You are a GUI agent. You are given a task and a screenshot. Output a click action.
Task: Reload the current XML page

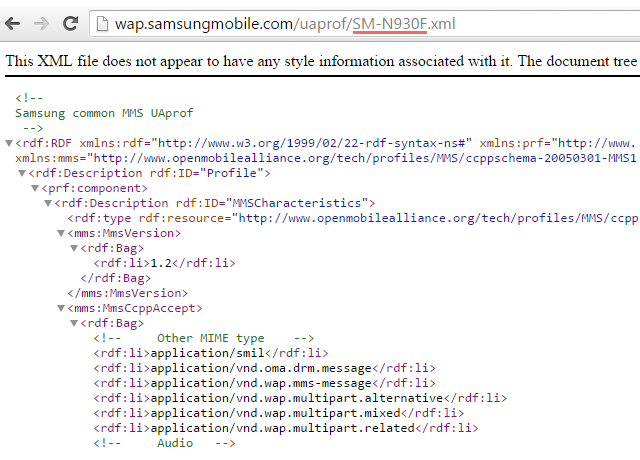(70, 23)
